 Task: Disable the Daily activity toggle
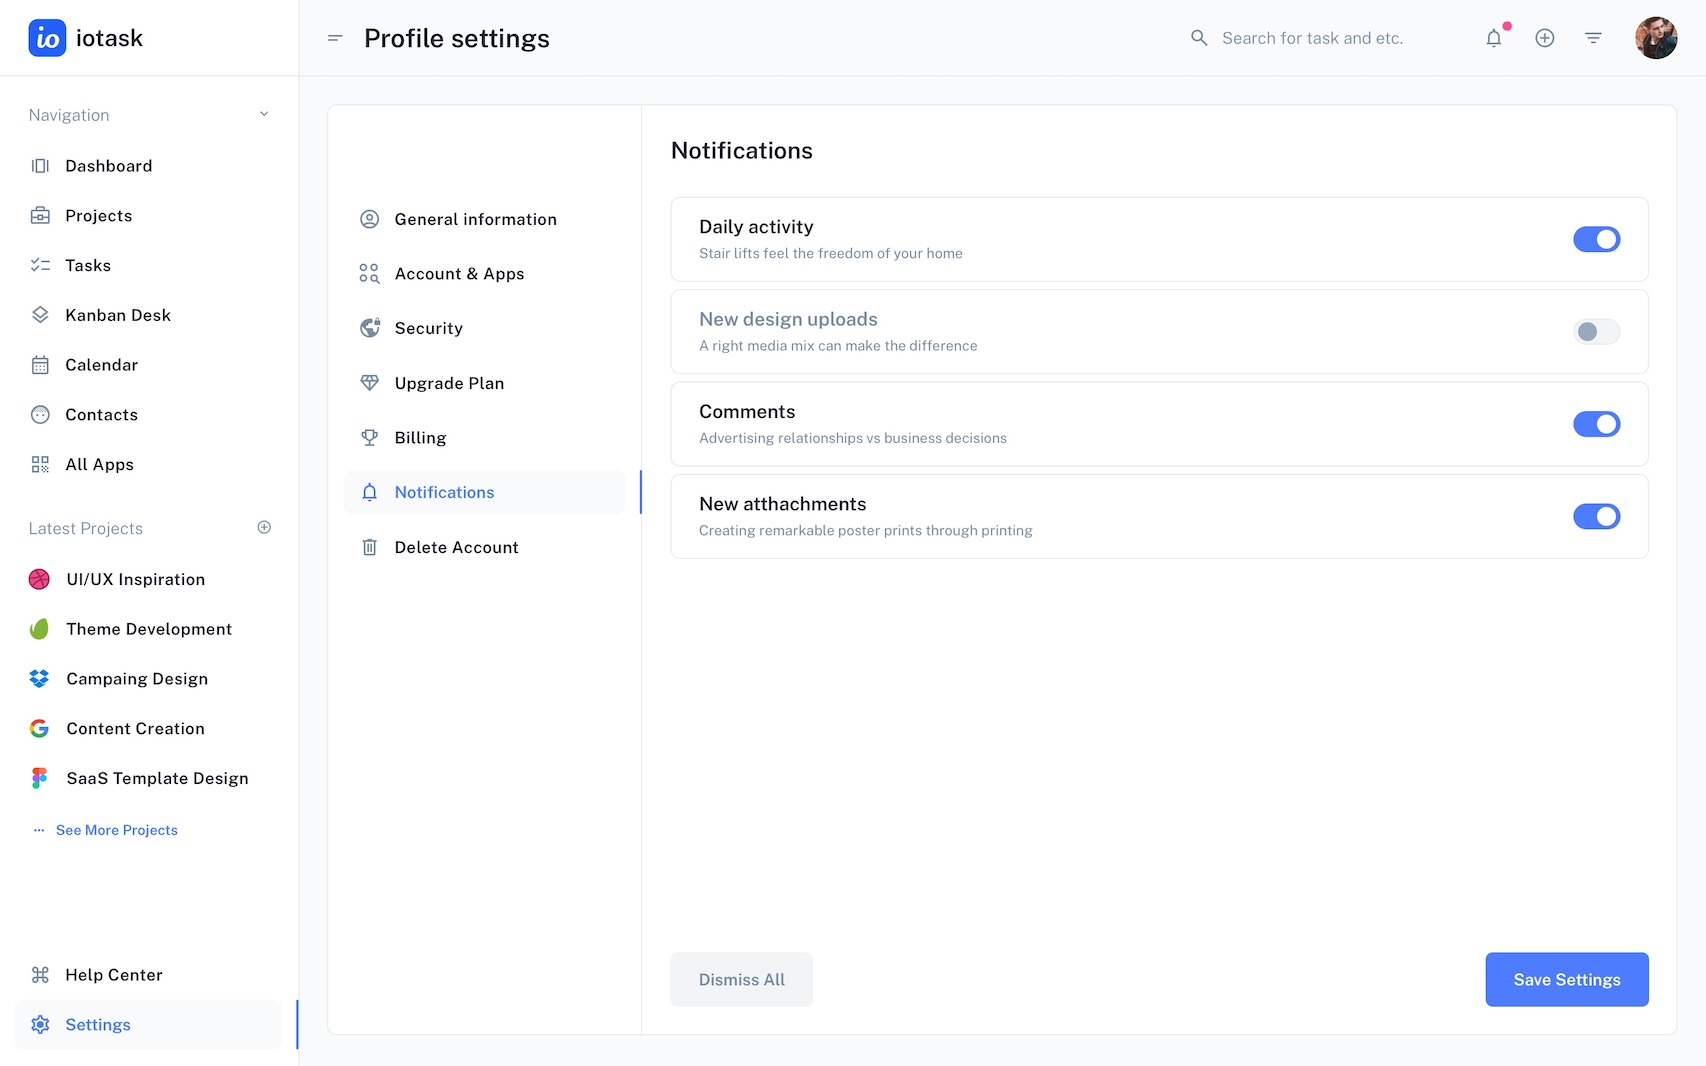[1596, 239]
